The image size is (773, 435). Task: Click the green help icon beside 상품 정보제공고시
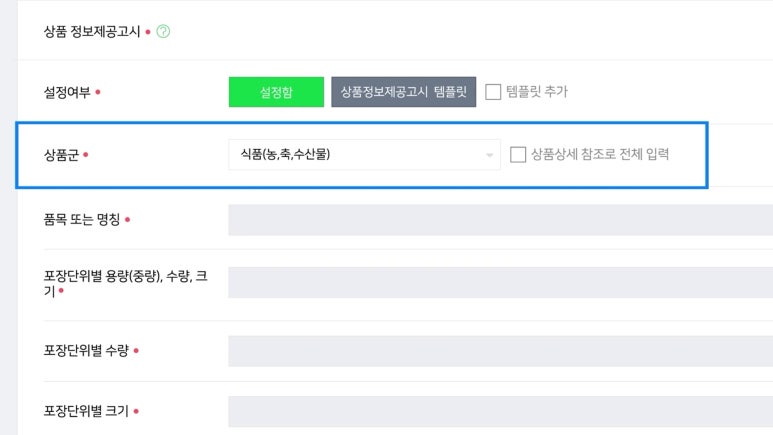164,31
